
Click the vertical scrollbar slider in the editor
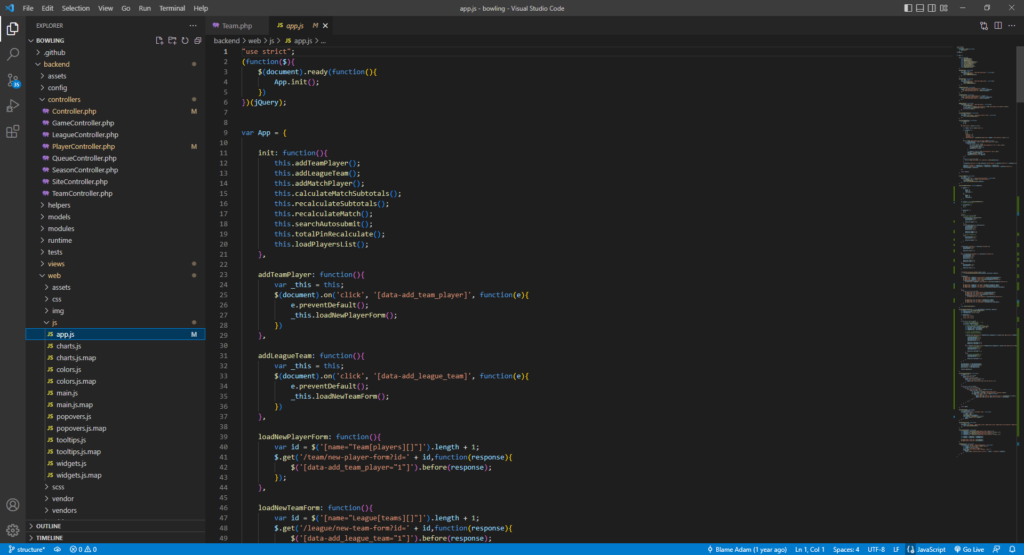pyautogui.click(x=1020, y=74)
